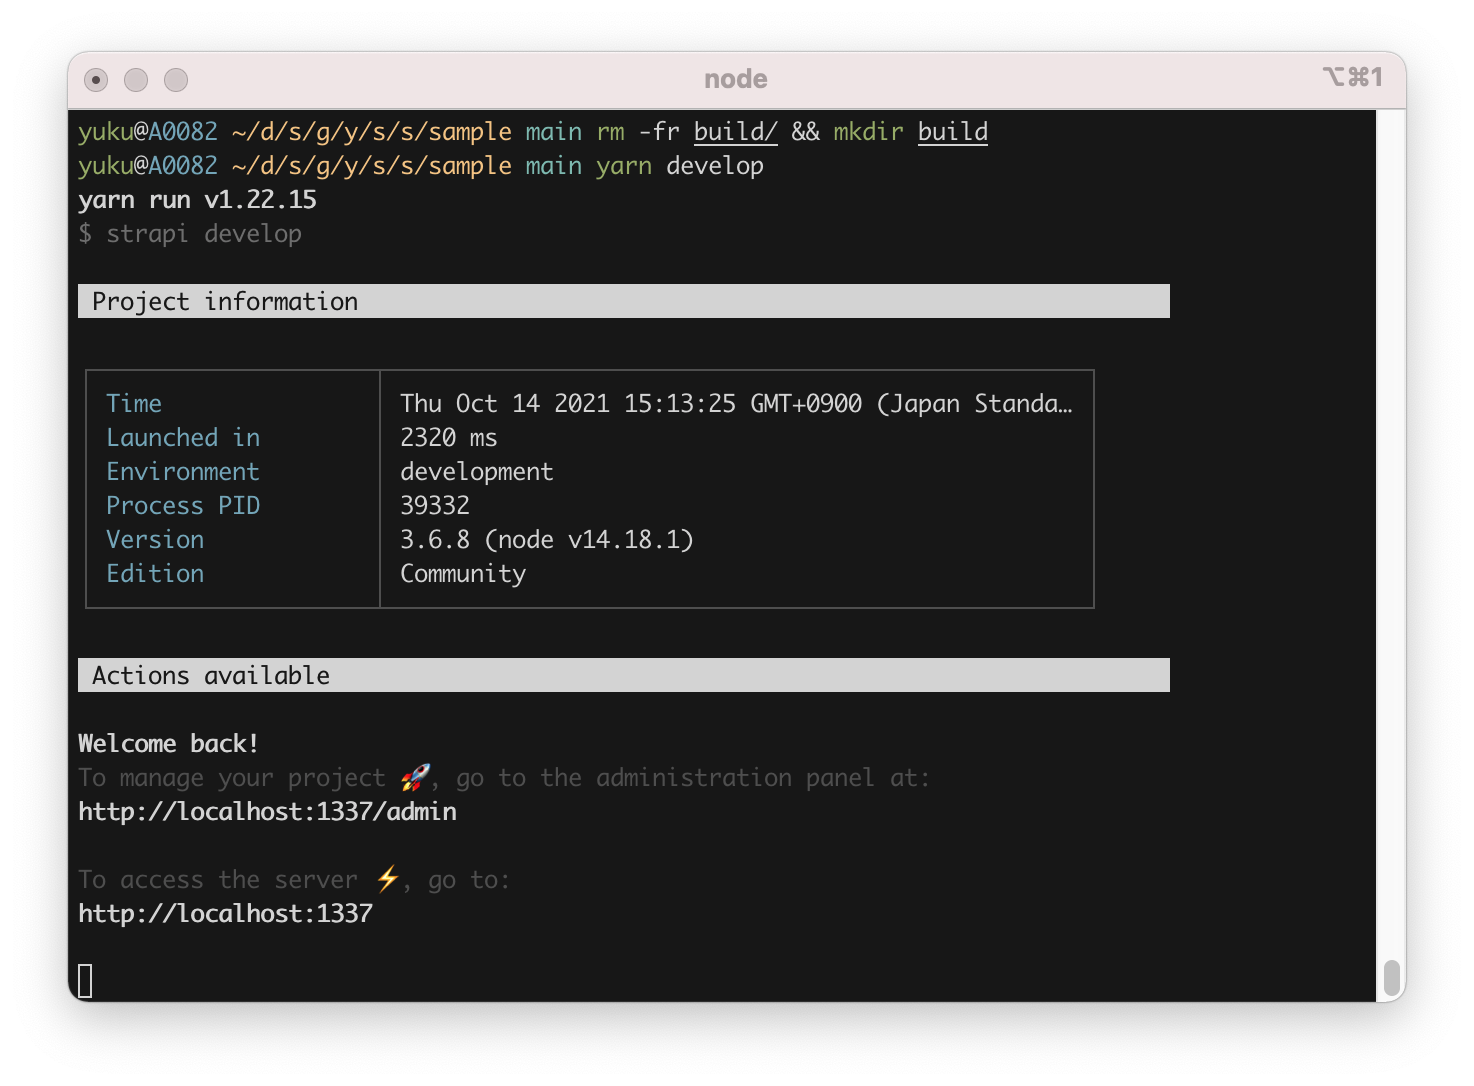Click the 'mkdir' command word
The image size is (1474, 1086).
[868, 132]
